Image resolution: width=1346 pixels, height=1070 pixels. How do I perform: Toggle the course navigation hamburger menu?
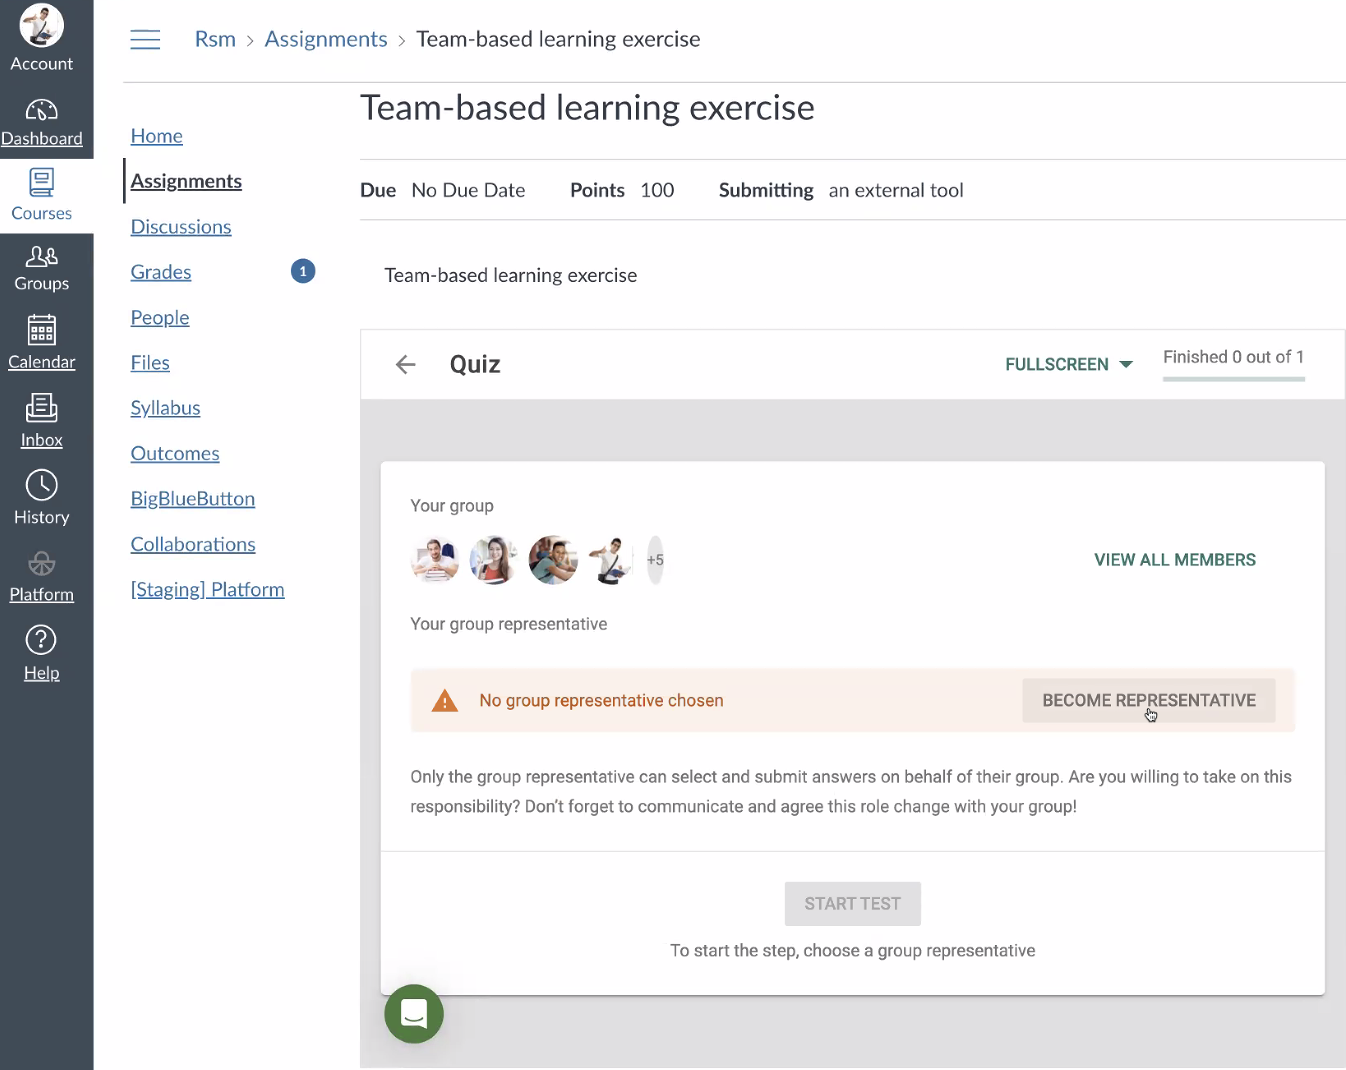pos(145,40)
